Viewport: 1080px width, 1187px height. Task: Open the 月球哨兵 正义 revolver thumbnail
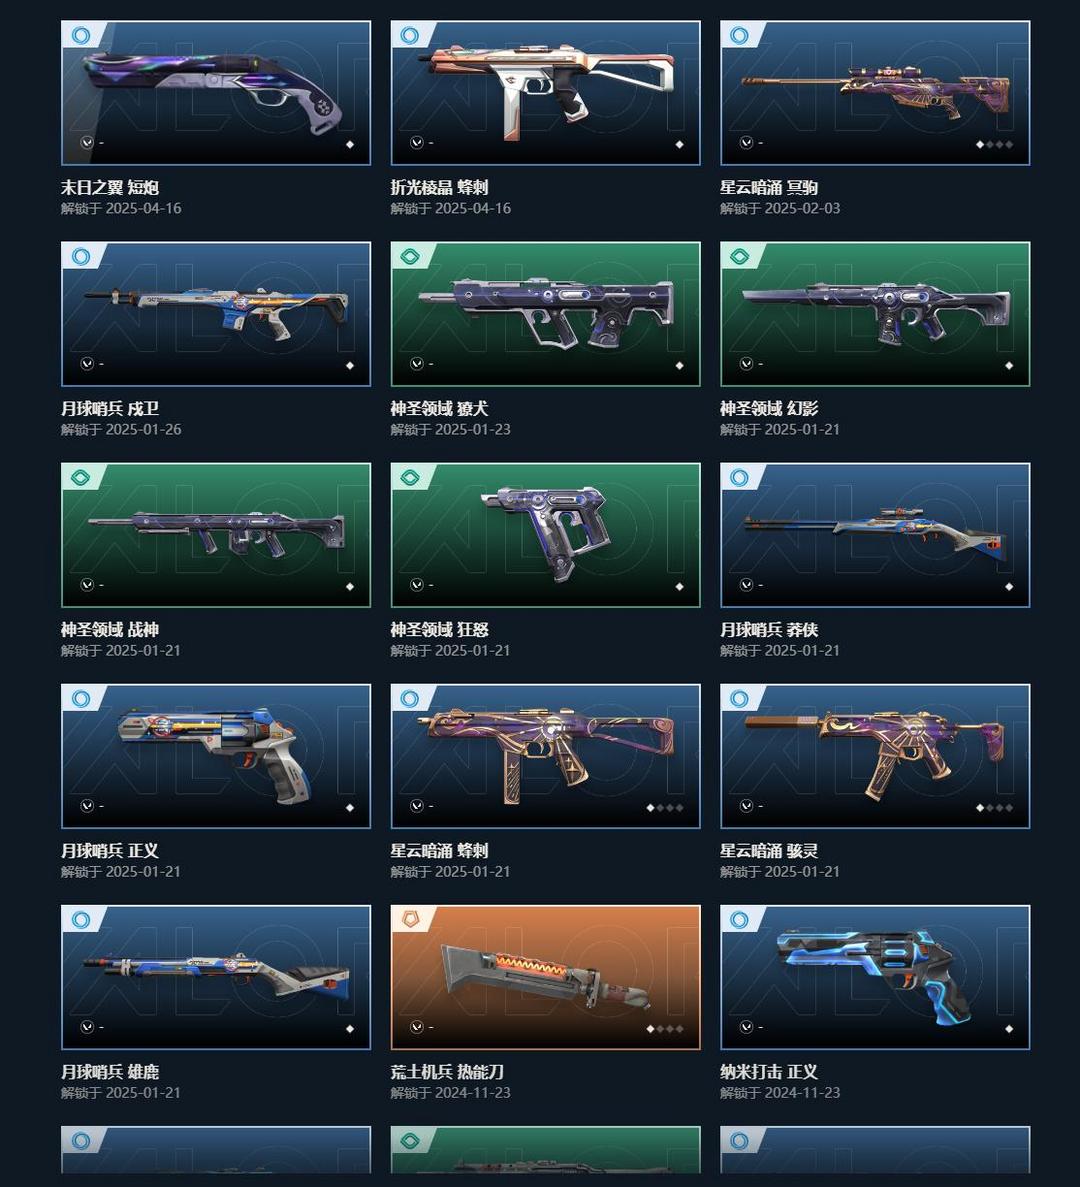(x=216, y=756)
